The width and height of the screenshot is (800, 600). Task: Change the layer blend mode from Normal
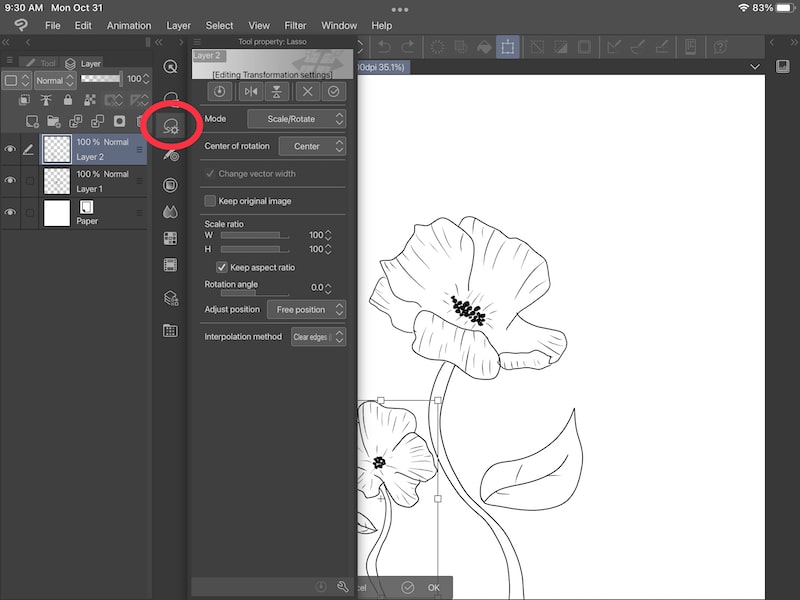54,80
